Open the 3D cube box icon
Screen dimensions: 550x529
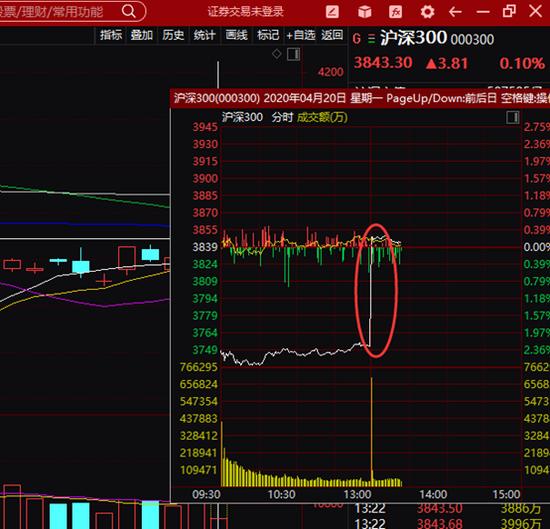(365, 12)
